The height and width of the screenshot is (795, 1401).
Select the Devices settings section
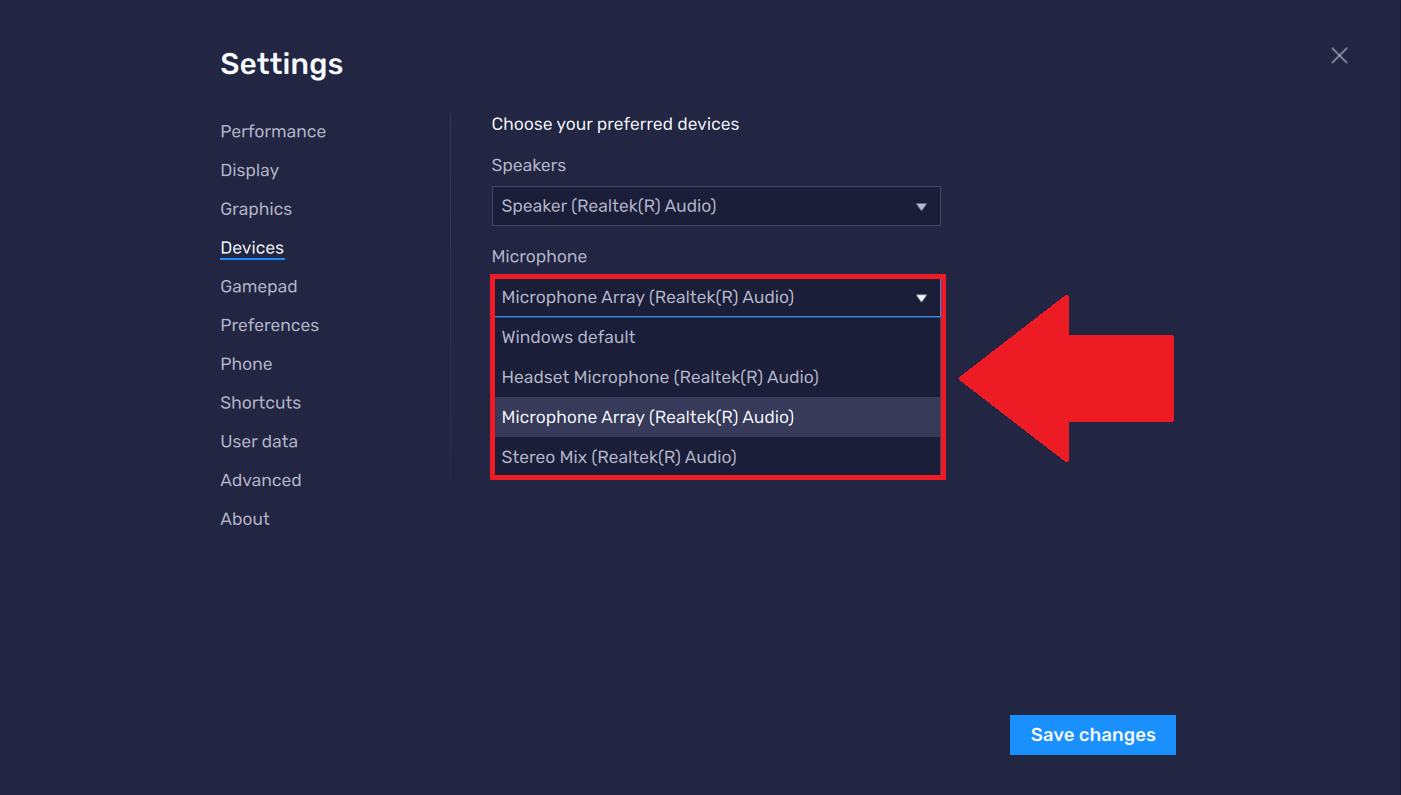pyautogui.click(x=252, y=248)
